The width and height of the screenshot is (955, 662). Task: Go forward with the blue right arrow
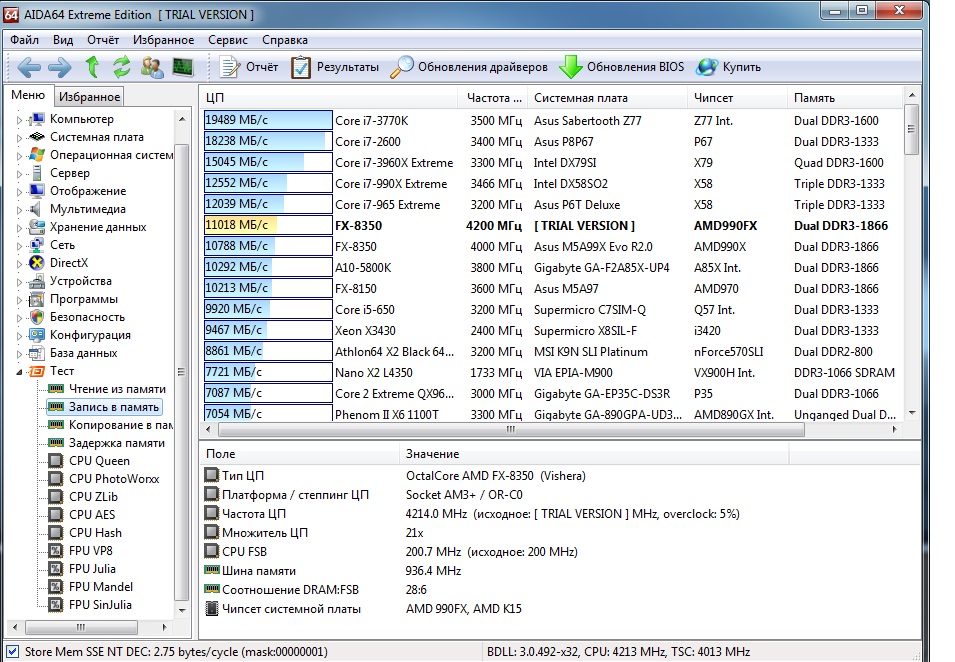[x=60, y=67]
